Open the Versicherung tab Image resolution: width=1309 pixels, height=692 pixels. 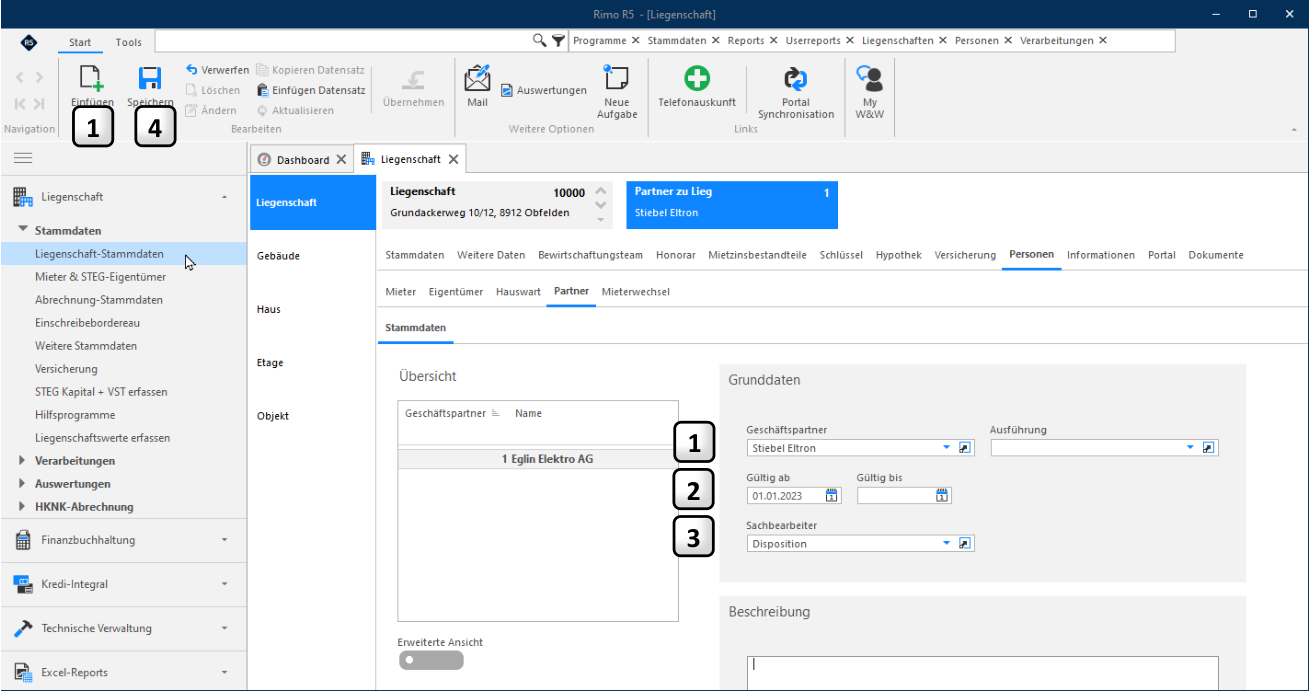click(965, 255)
